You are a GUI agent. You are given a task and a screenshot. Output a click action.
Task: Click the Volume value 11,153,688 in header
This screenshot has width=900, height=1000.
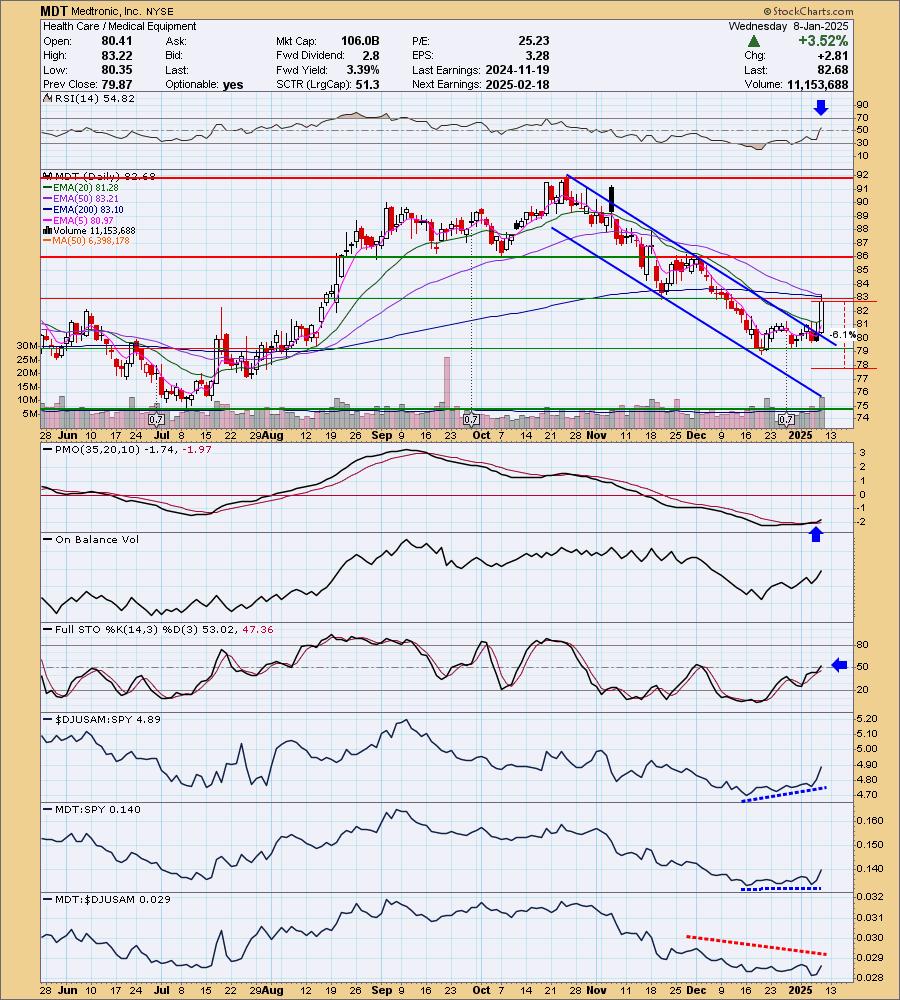818,84
